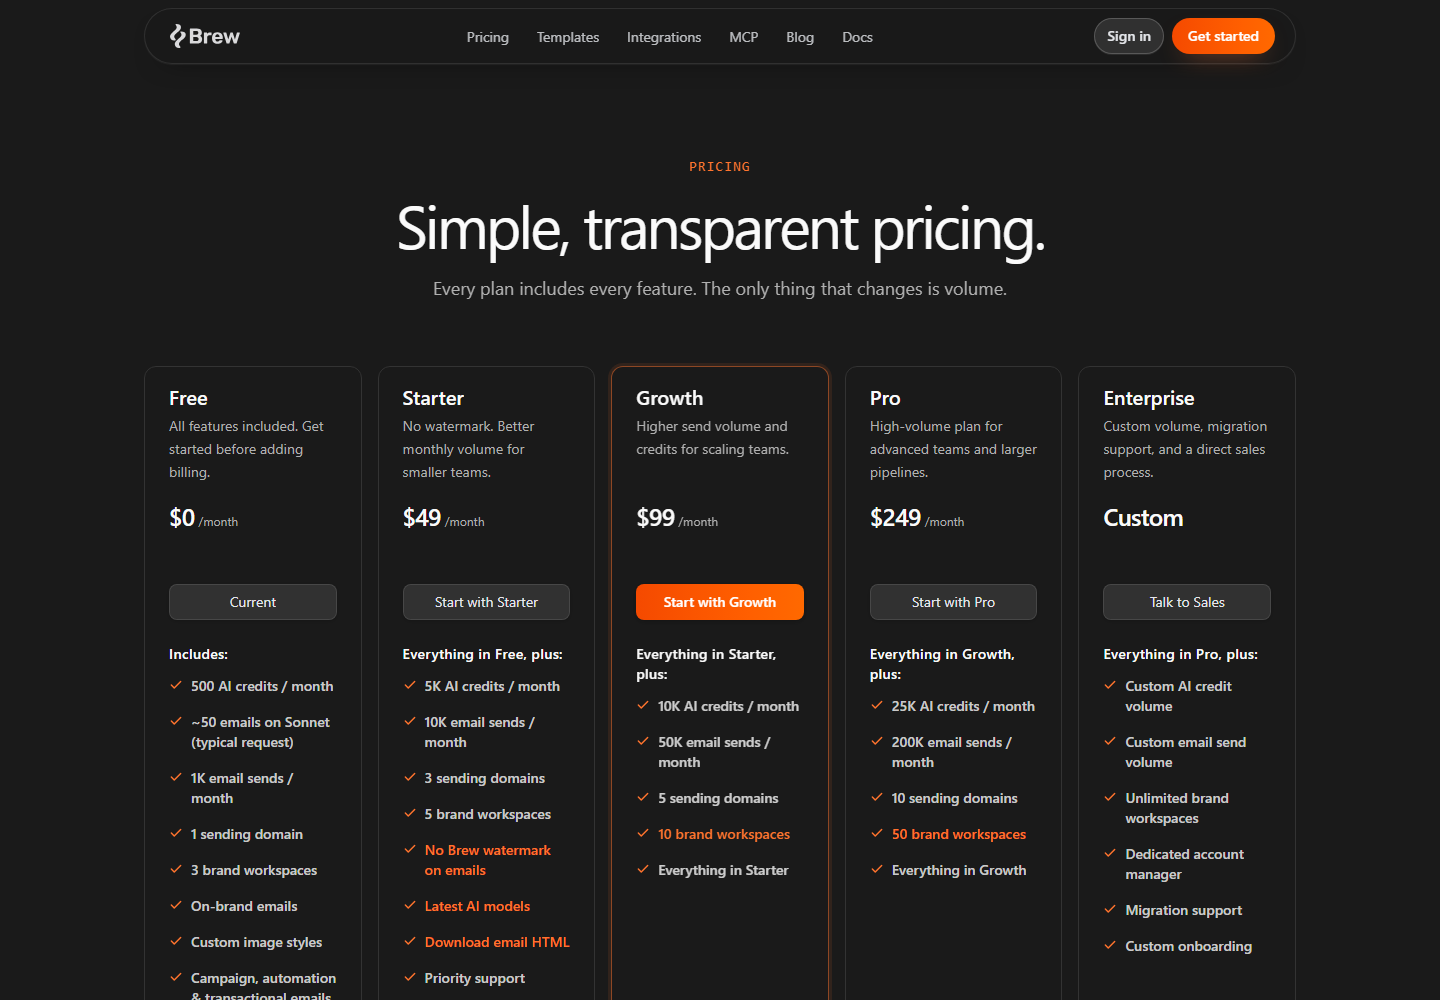
Task: Open the MCP nav link
Action: coord(744,37)
